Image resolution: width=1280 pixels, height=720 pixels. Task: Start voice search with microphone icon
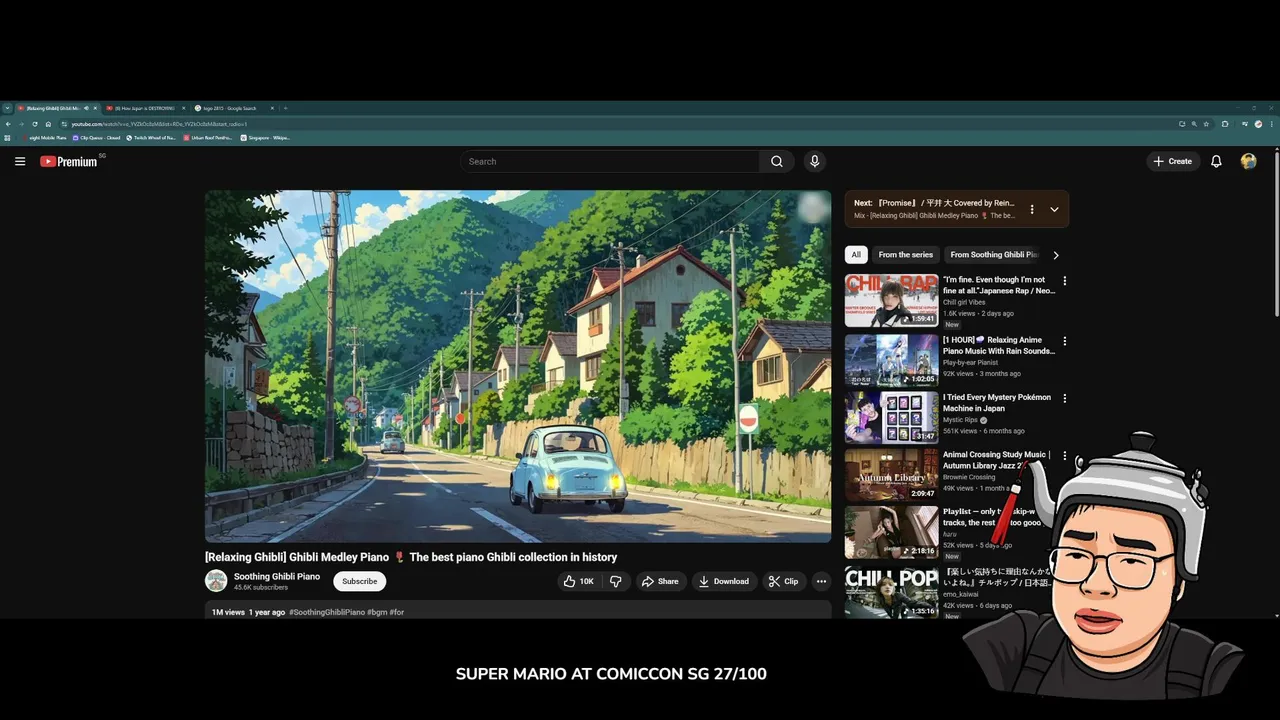[814, 161]
